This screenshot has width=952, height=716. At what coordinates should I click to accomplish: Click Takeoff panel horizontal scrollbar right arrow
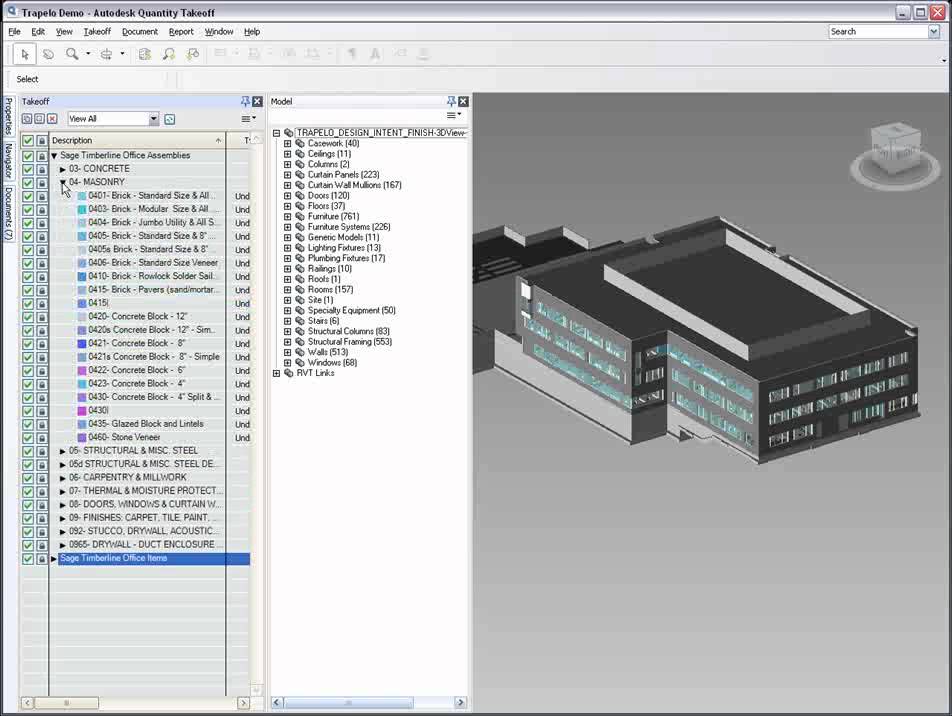point(243,703)
